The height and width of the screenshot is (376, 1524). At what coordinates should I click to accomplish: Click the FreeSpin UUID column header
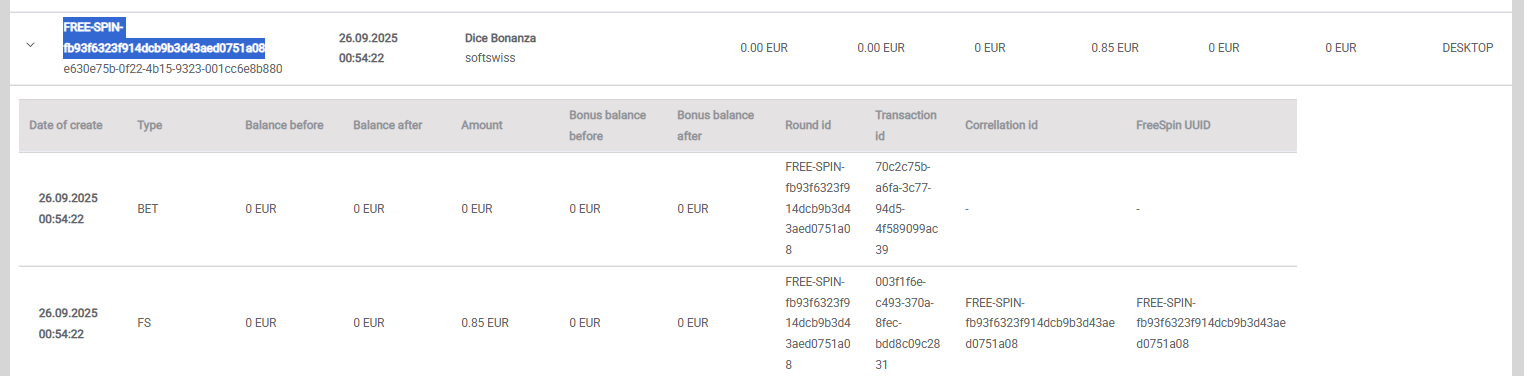(x=1176, y=125)
